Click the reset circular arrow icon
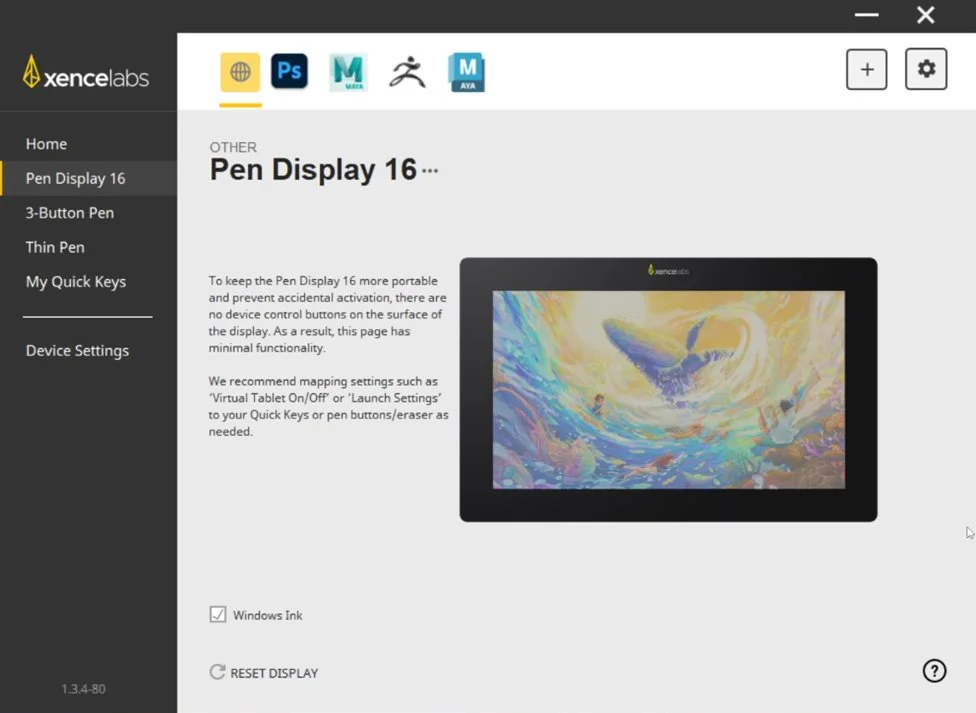This screenshot has width=976, height=713. [217, 672]
